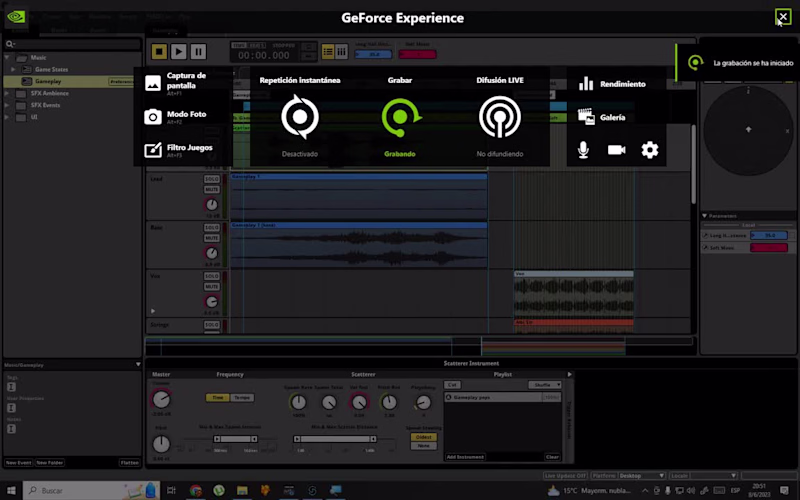Click the Grabar recording icon
Viewport: 800px width, 500px height.
[x=399, y=118]
